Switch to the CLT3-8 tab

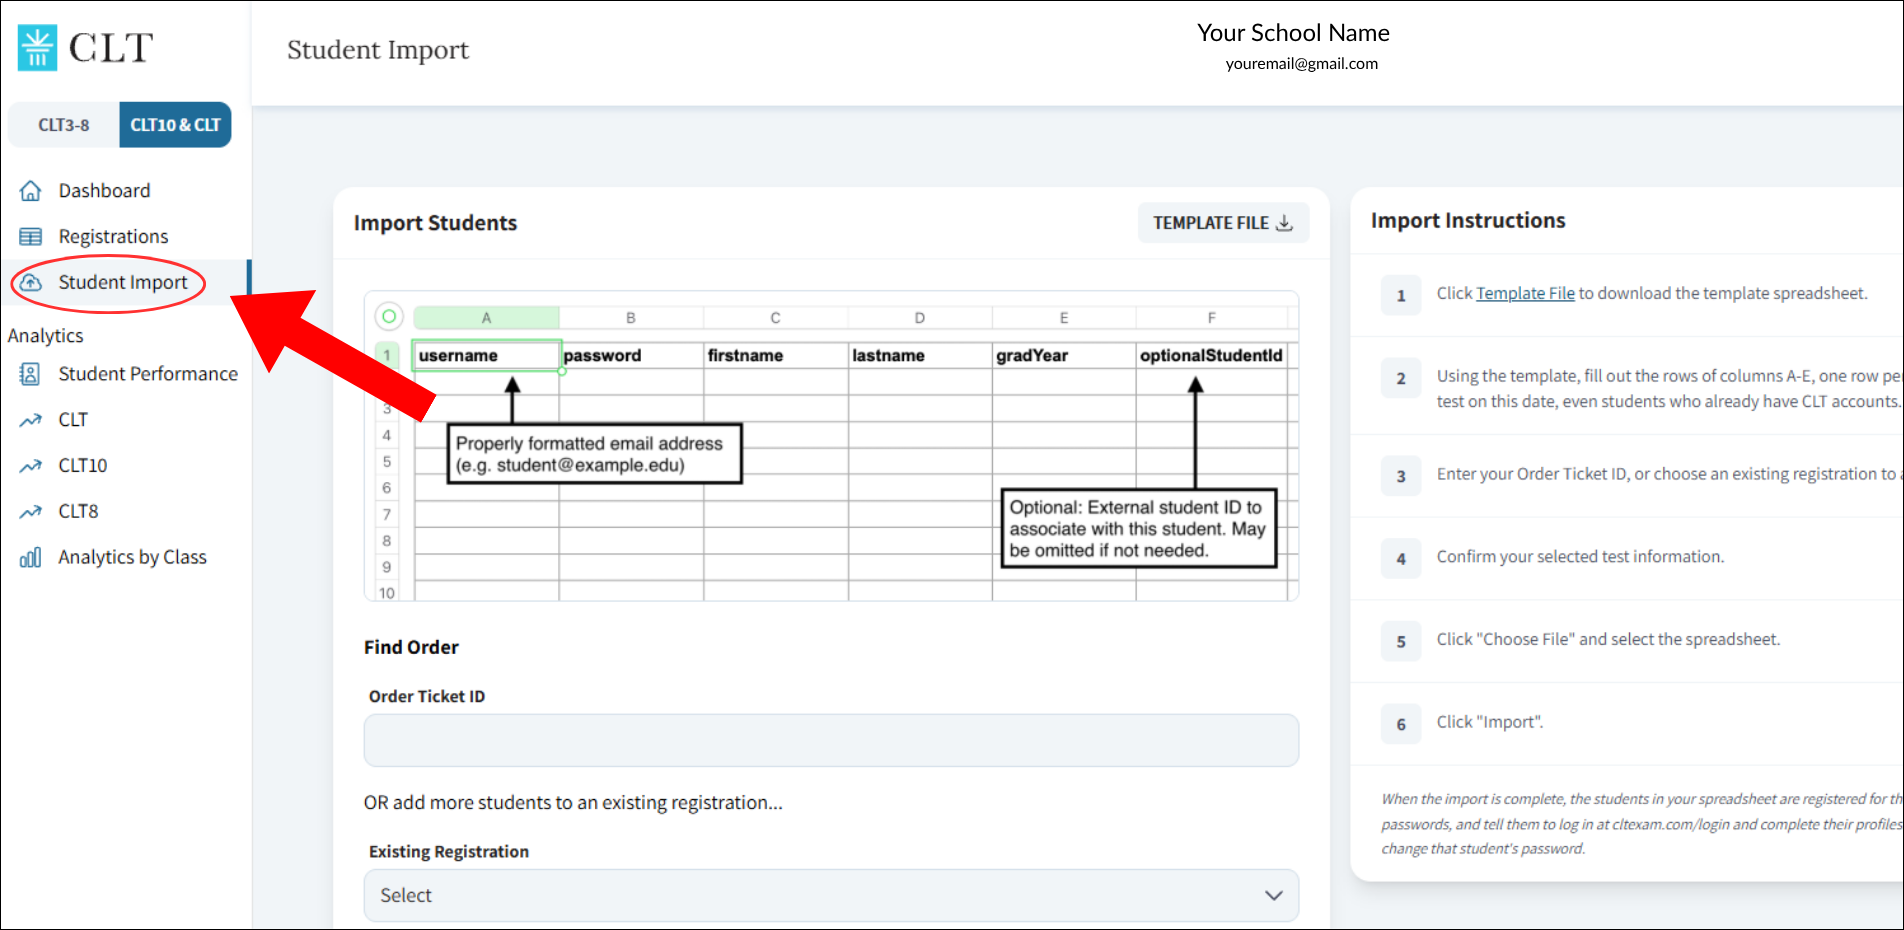pyautogui.click(x=64, y=125)
